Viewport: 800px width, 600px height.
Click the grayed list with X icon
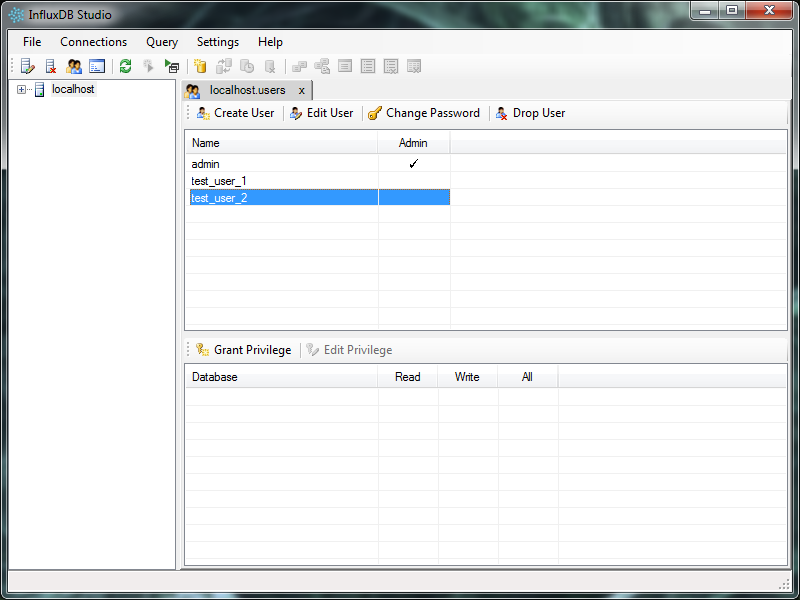(x=391, y=66)
